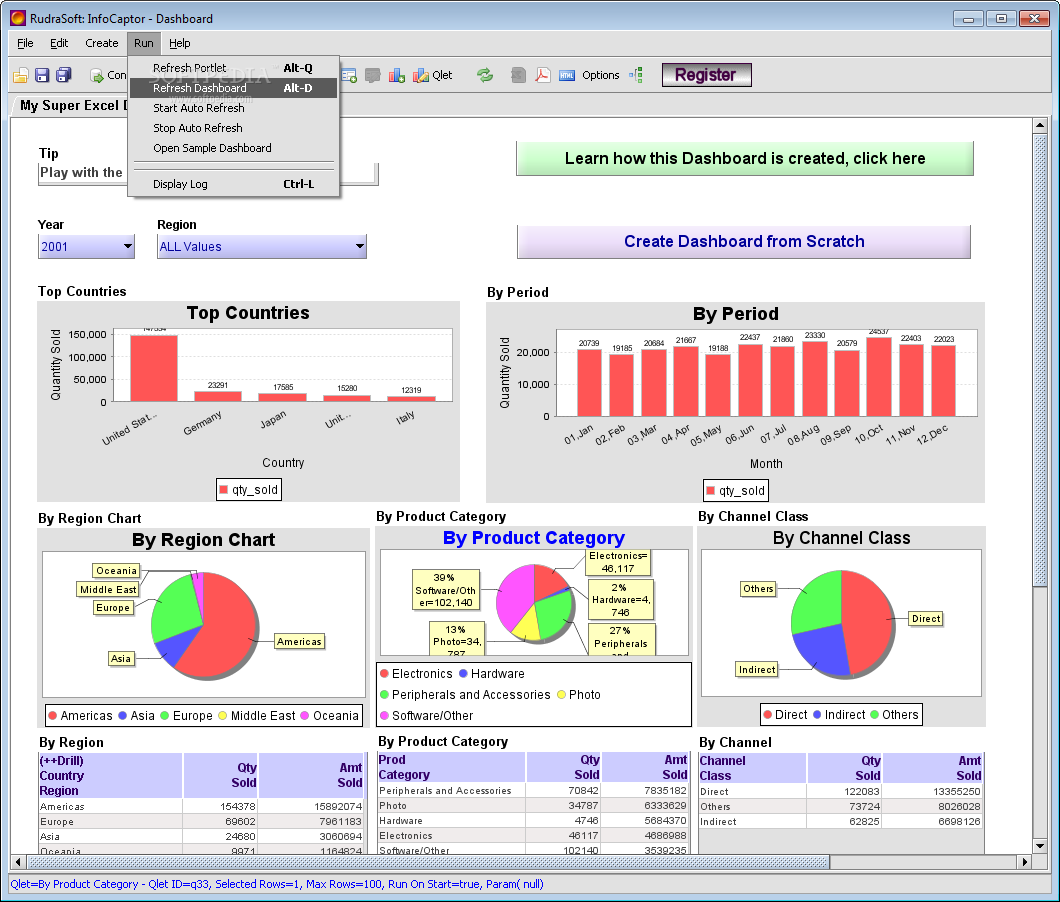Select Refresh Dashboard menu entry
Screen dimensions: 1060x902
[x=233, y=88]
